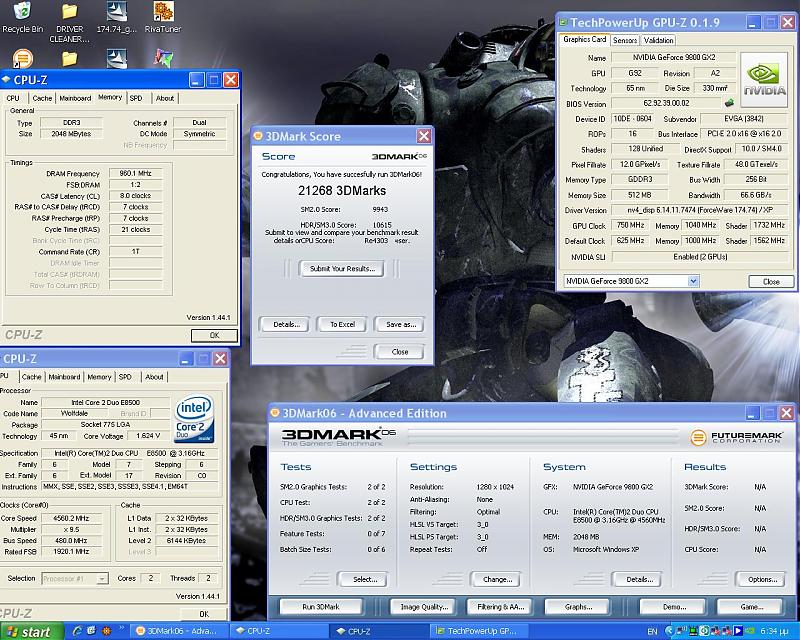800x640 pixels.
Task: Click the Graphs... button in 3DMark06
Action: pos(579,607)
